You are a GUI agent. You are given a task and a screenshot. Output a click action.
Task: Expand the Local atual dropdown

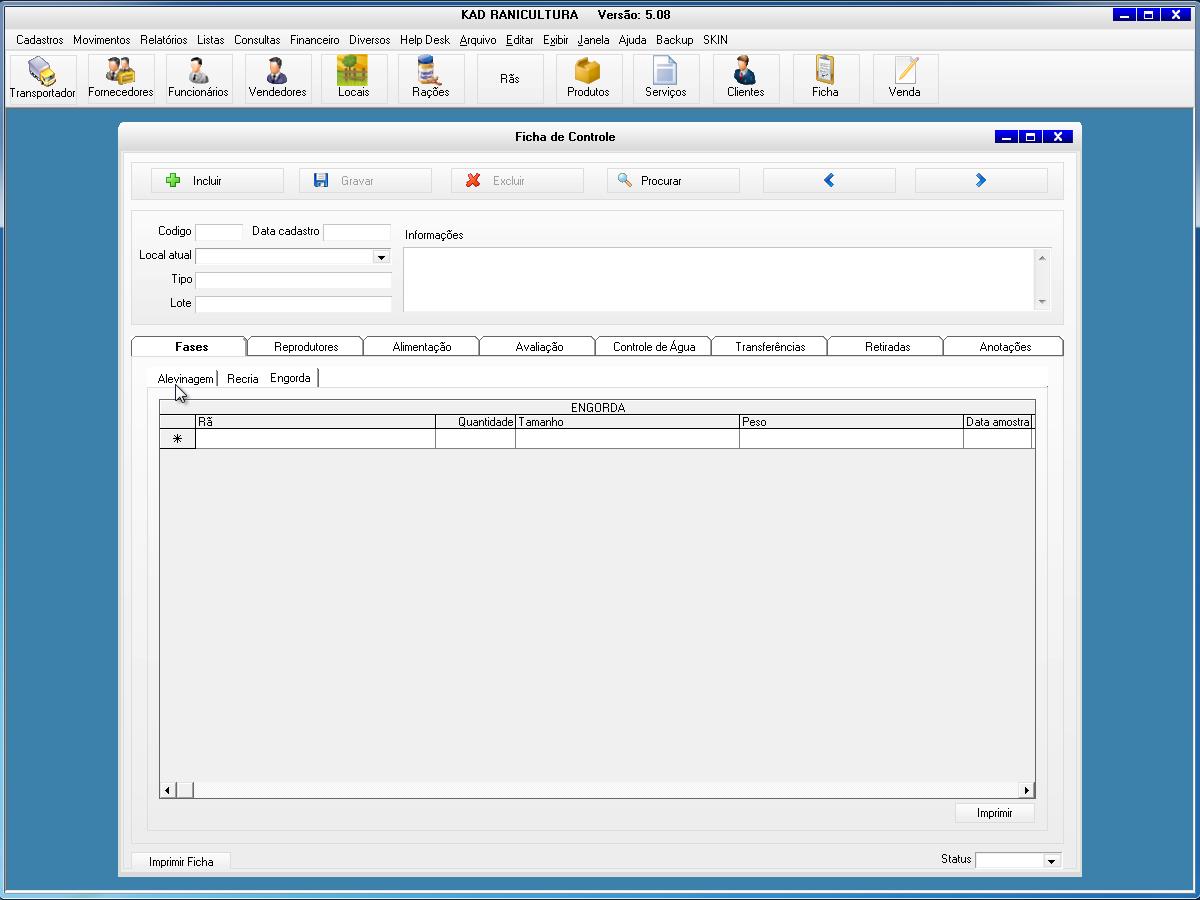coord(381,257)
